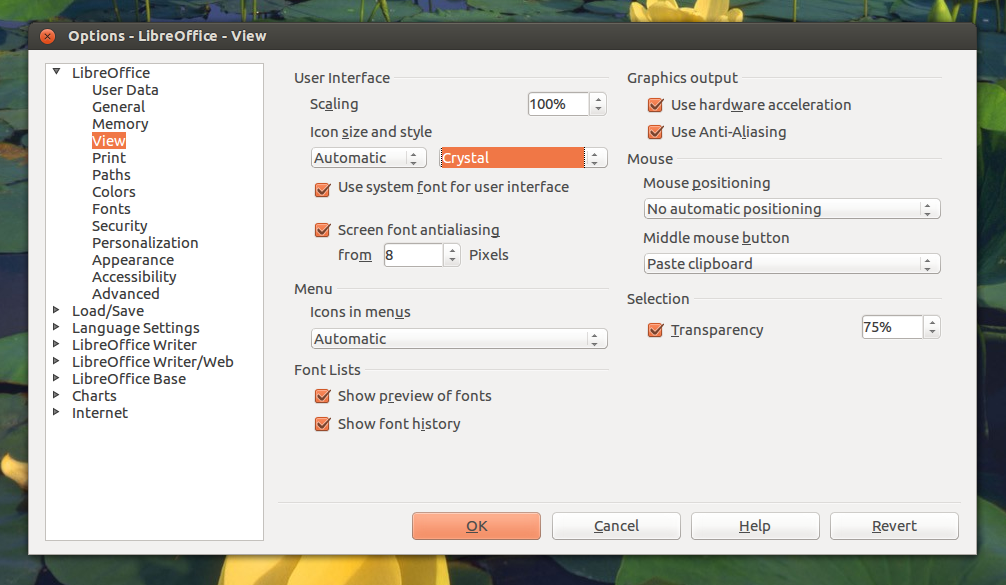This screenshot has width=1006, height=585.
Task: Expand the Internet section
Action: pyautogui.click(x=57, y=412)
